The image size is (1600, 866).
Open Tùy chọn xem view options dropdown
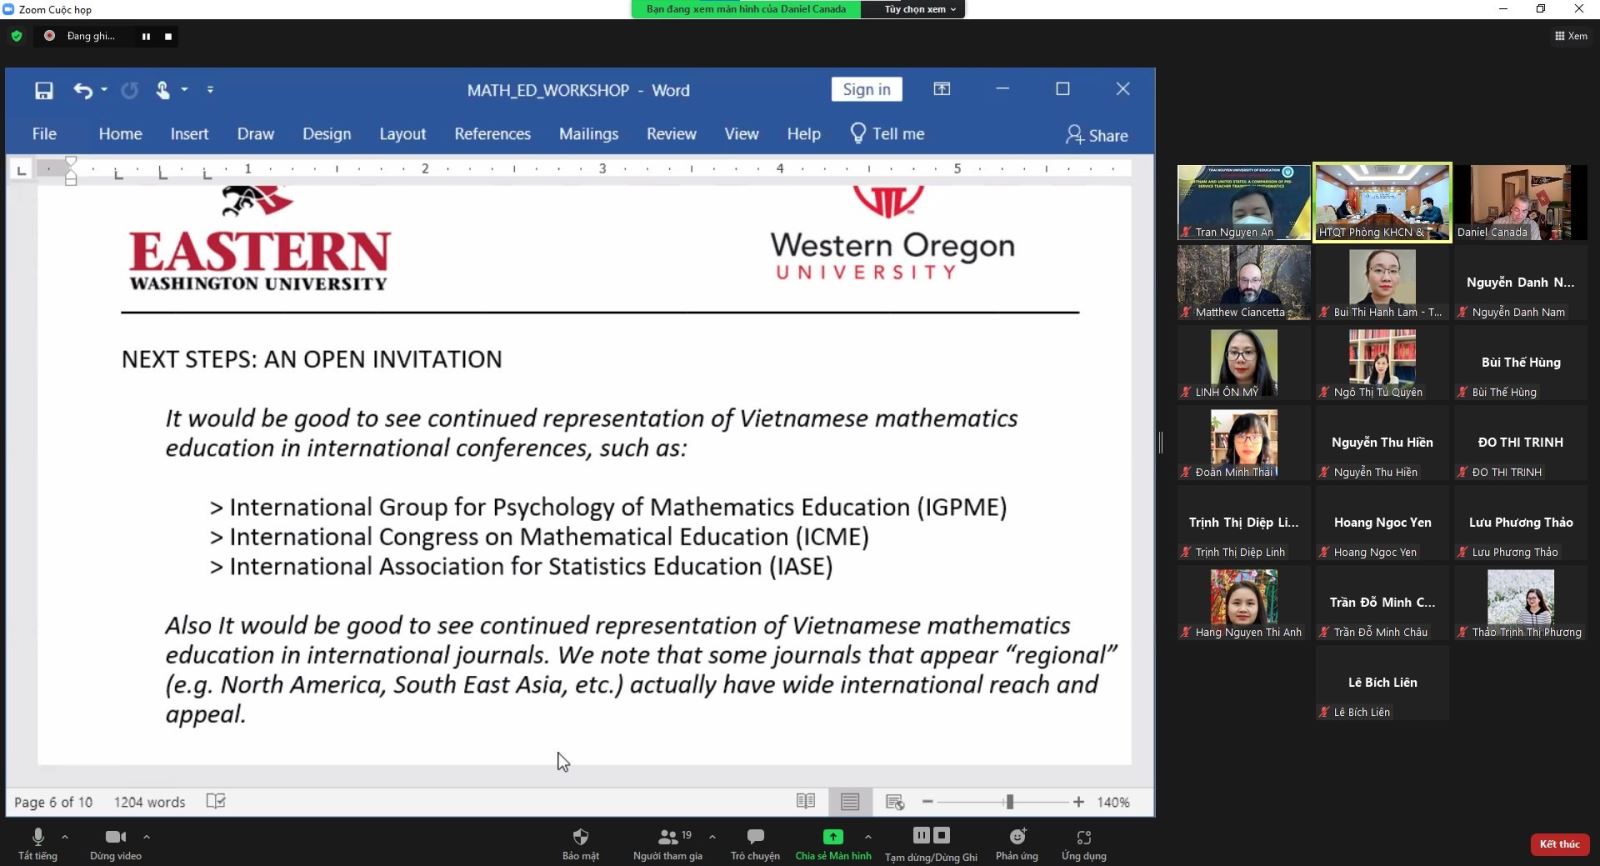pyautogui.click(x=920, y=9)
